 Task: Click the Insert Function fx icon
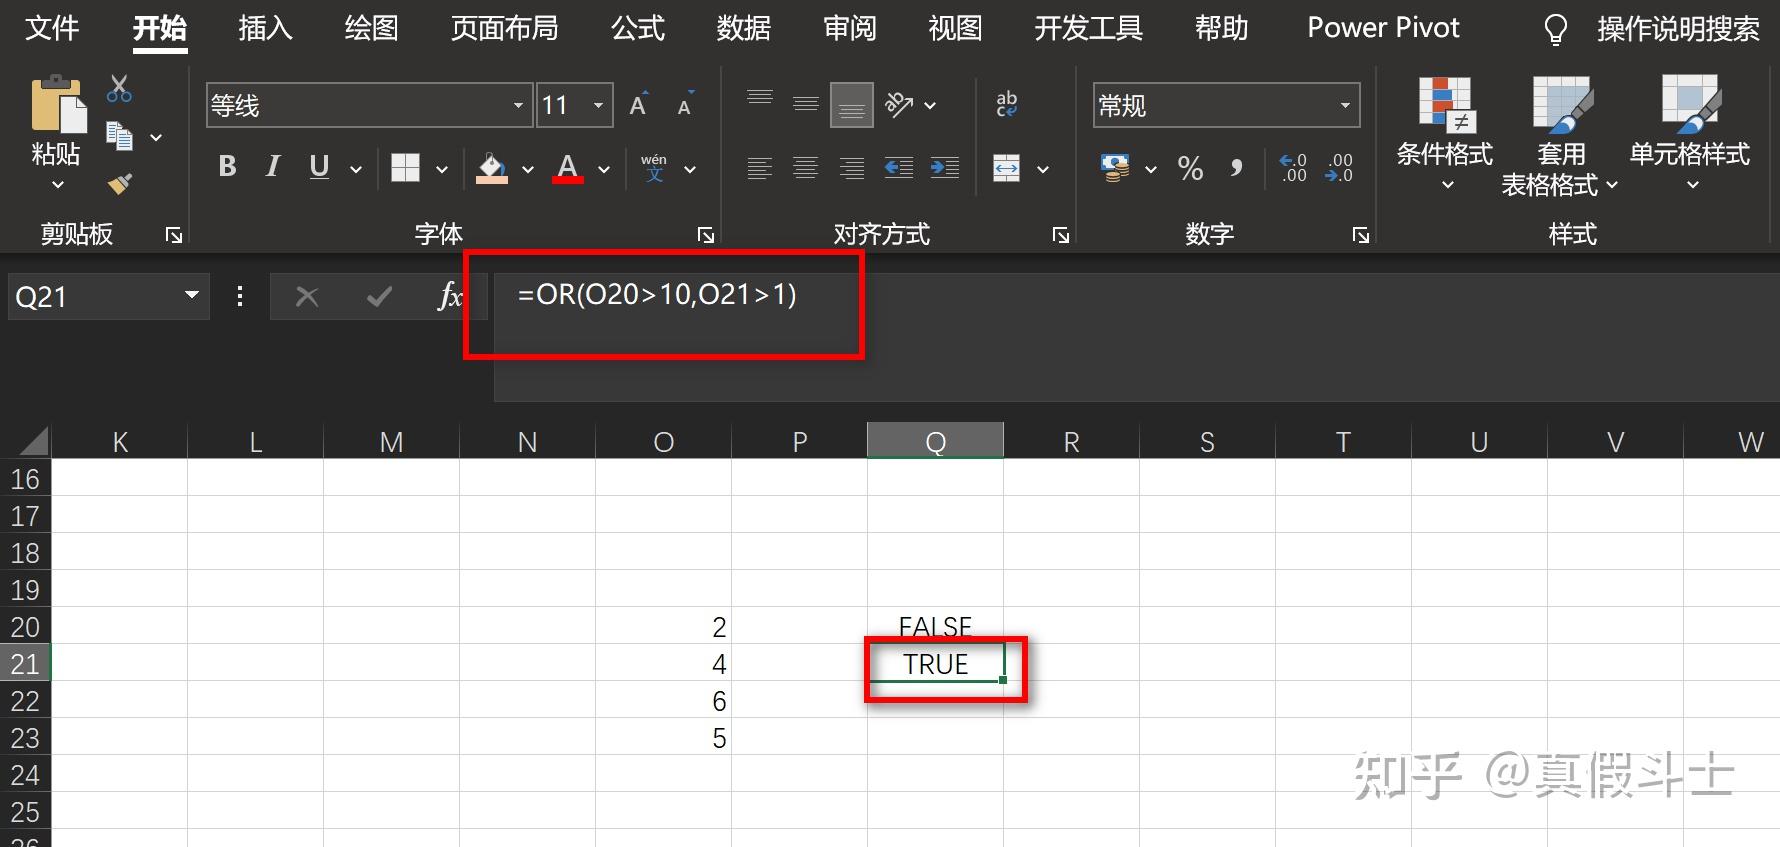coord(450,296)
